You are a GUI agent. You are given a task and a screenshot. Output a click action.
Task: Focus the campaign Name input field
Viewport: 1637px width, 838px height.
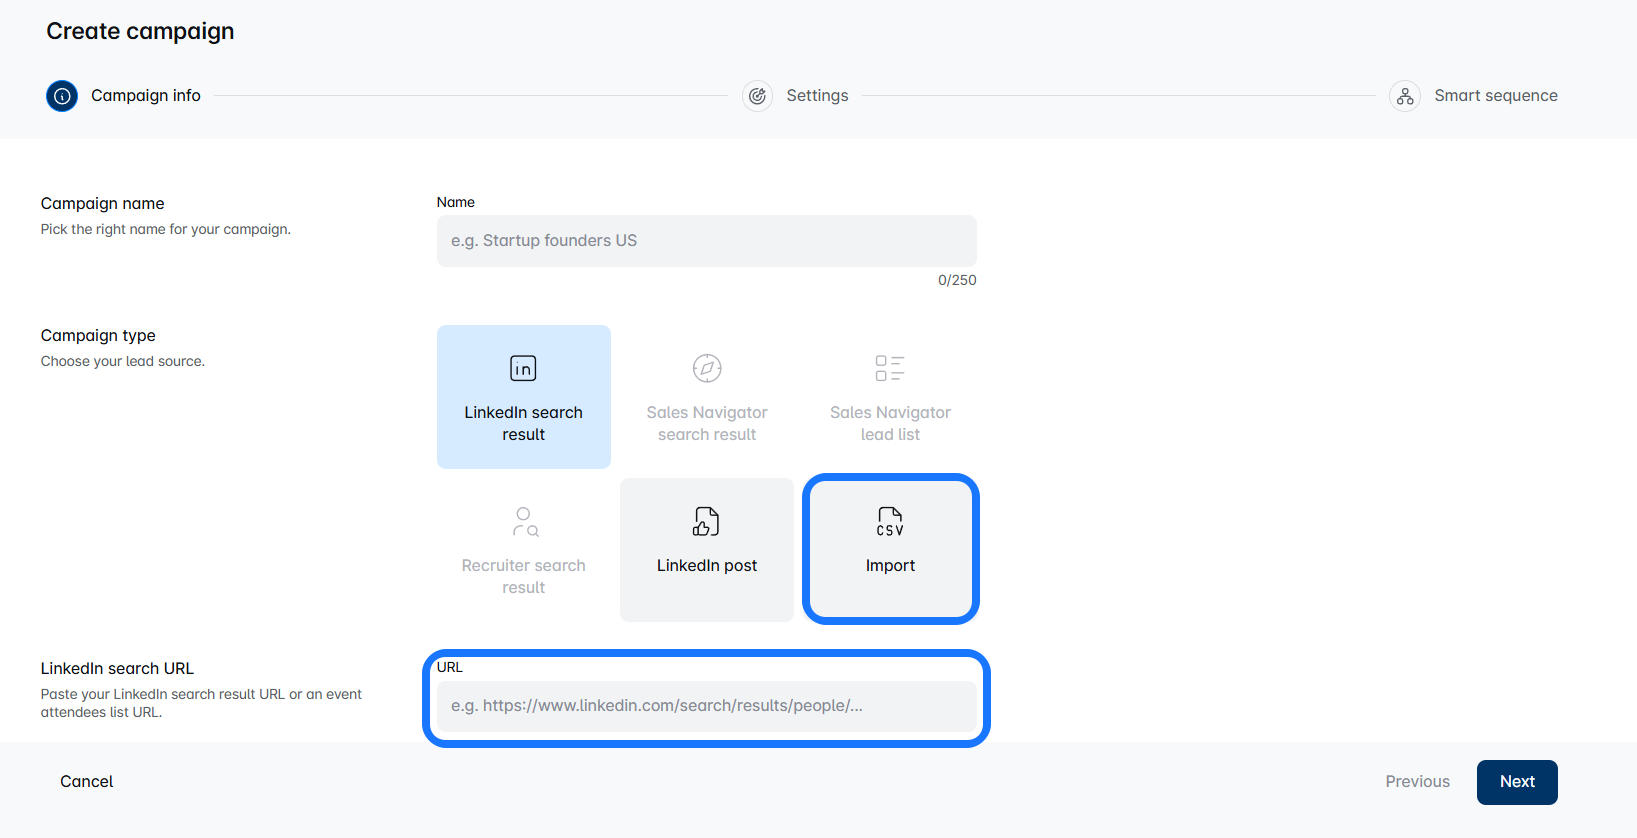(x=706, y=241)
